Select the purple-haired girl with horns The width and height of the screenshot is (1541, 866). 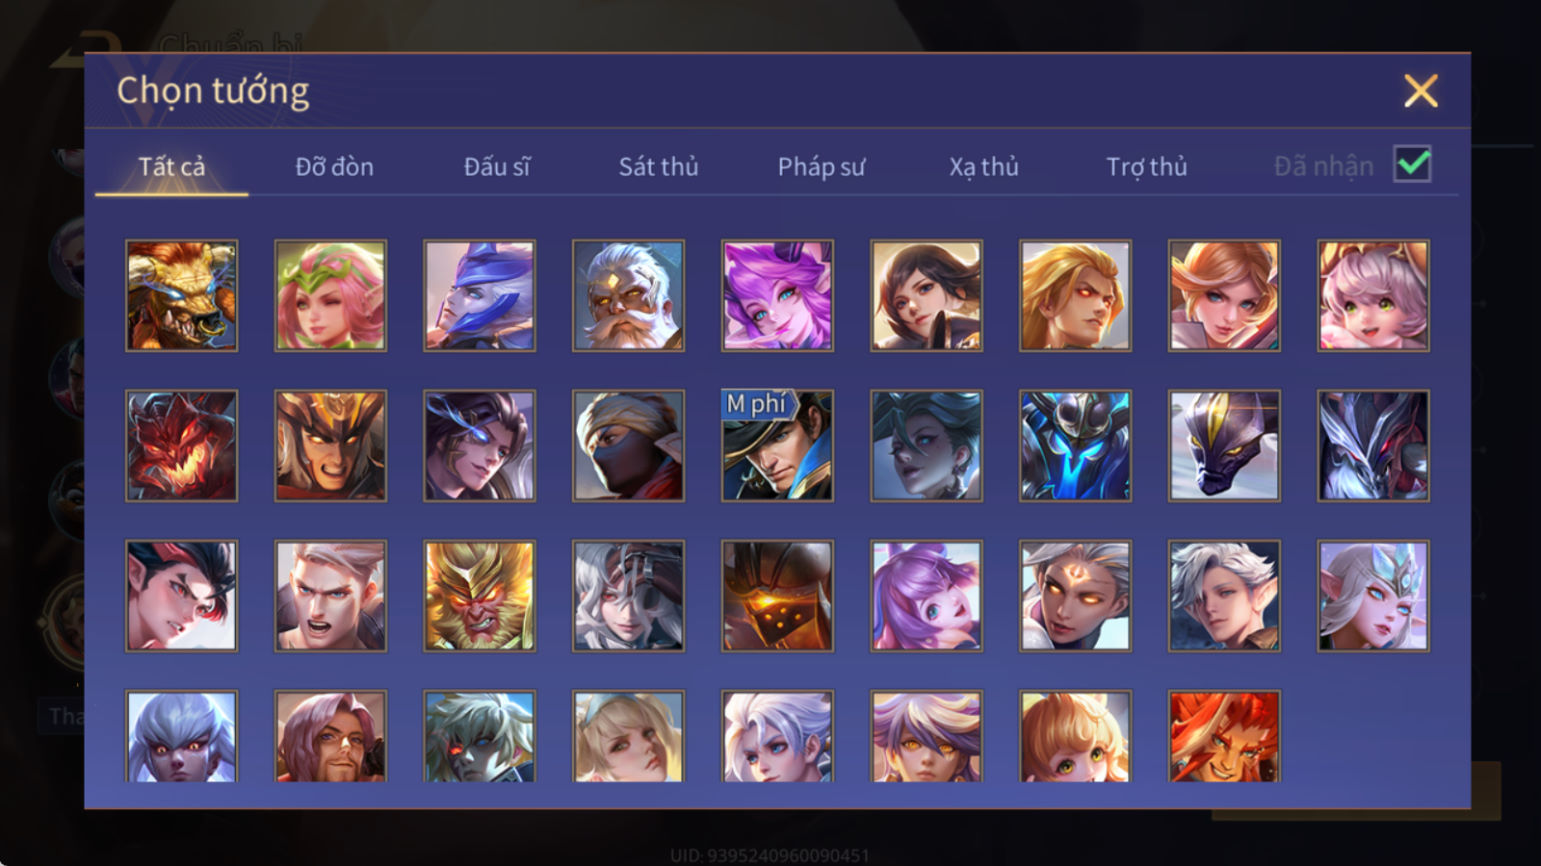pos(777,296)
